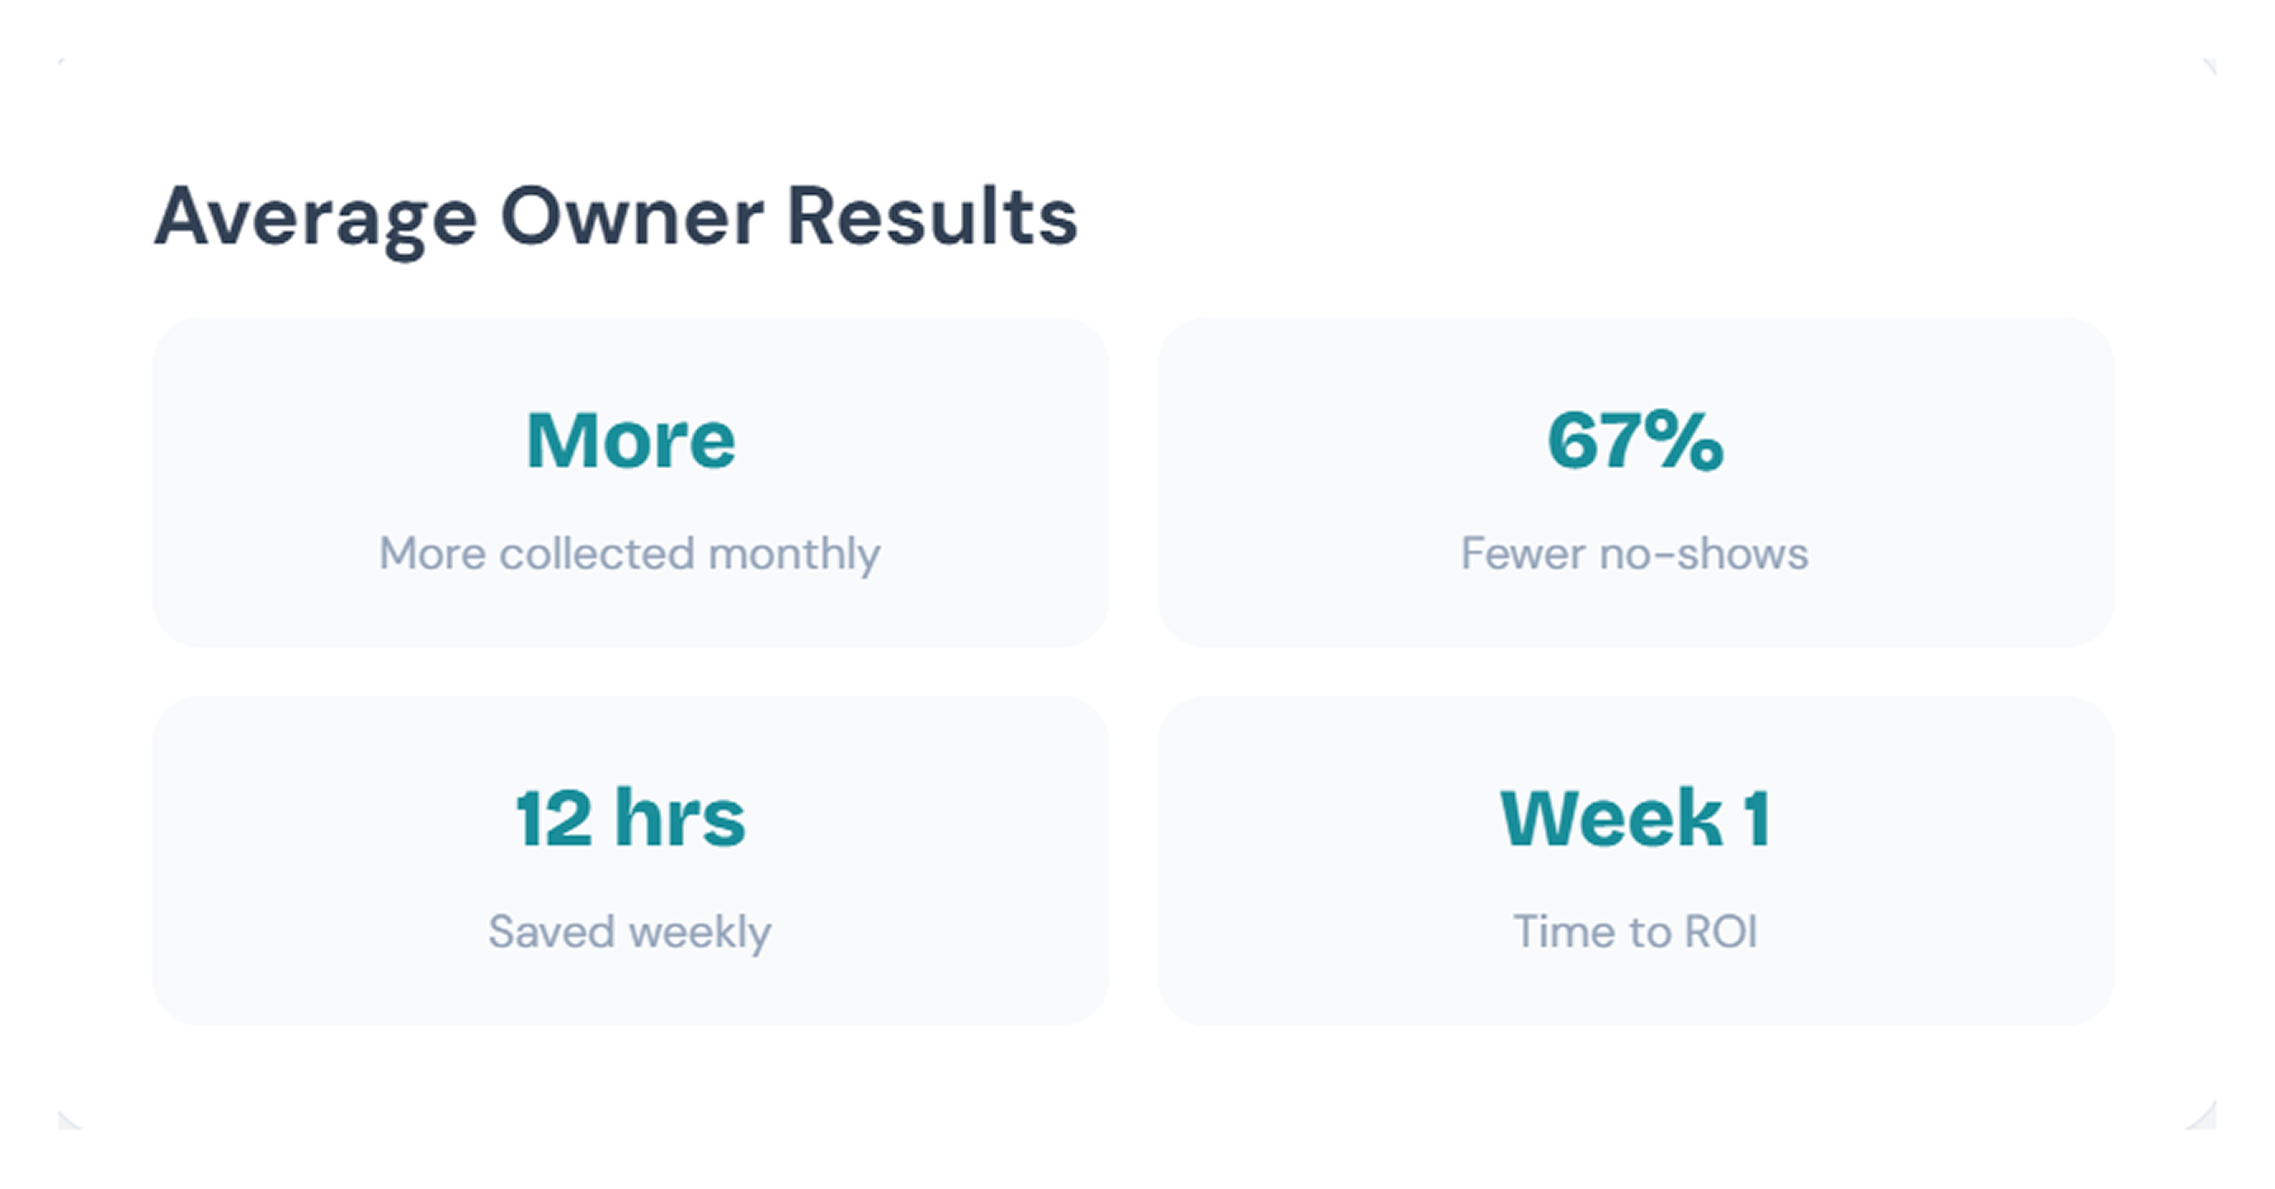Screen dimensions: 2275x1189
Task: Select the "More collected monthly" caption
Action: (x=630, y=553)
